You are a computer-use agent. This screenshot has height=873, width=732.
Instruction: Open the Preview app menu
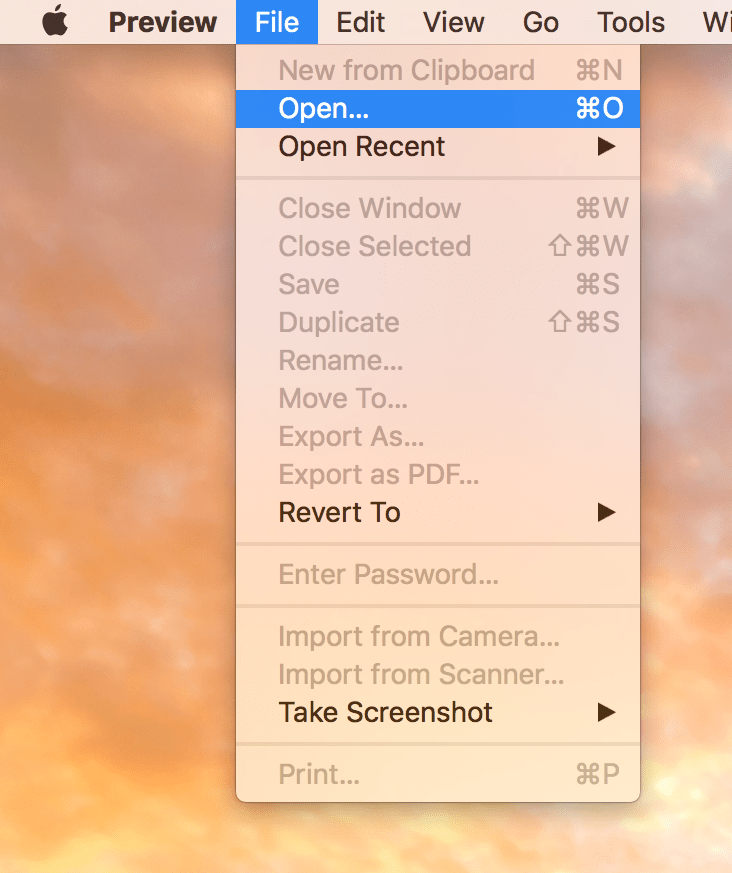click(x=163, y=22)
